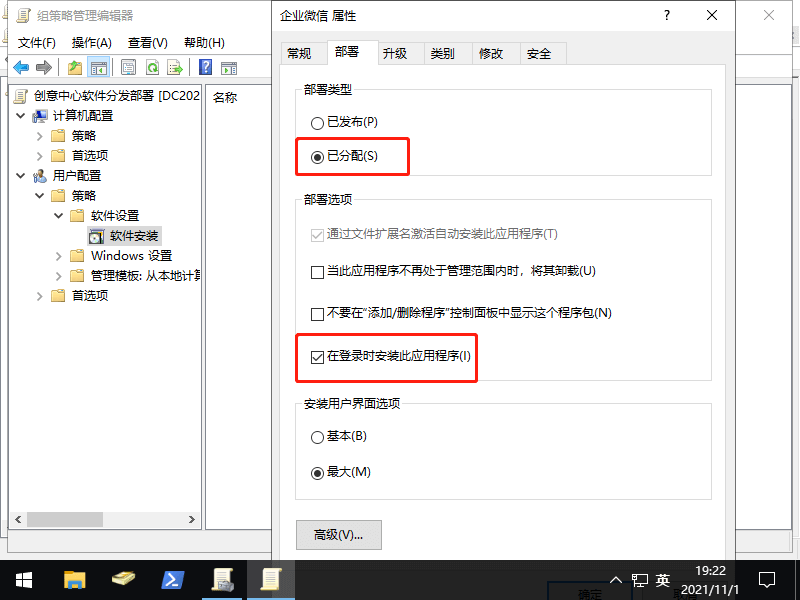Open the taskbar toolbox/server icon
This screenshot has height=600, width=800.
223,580
